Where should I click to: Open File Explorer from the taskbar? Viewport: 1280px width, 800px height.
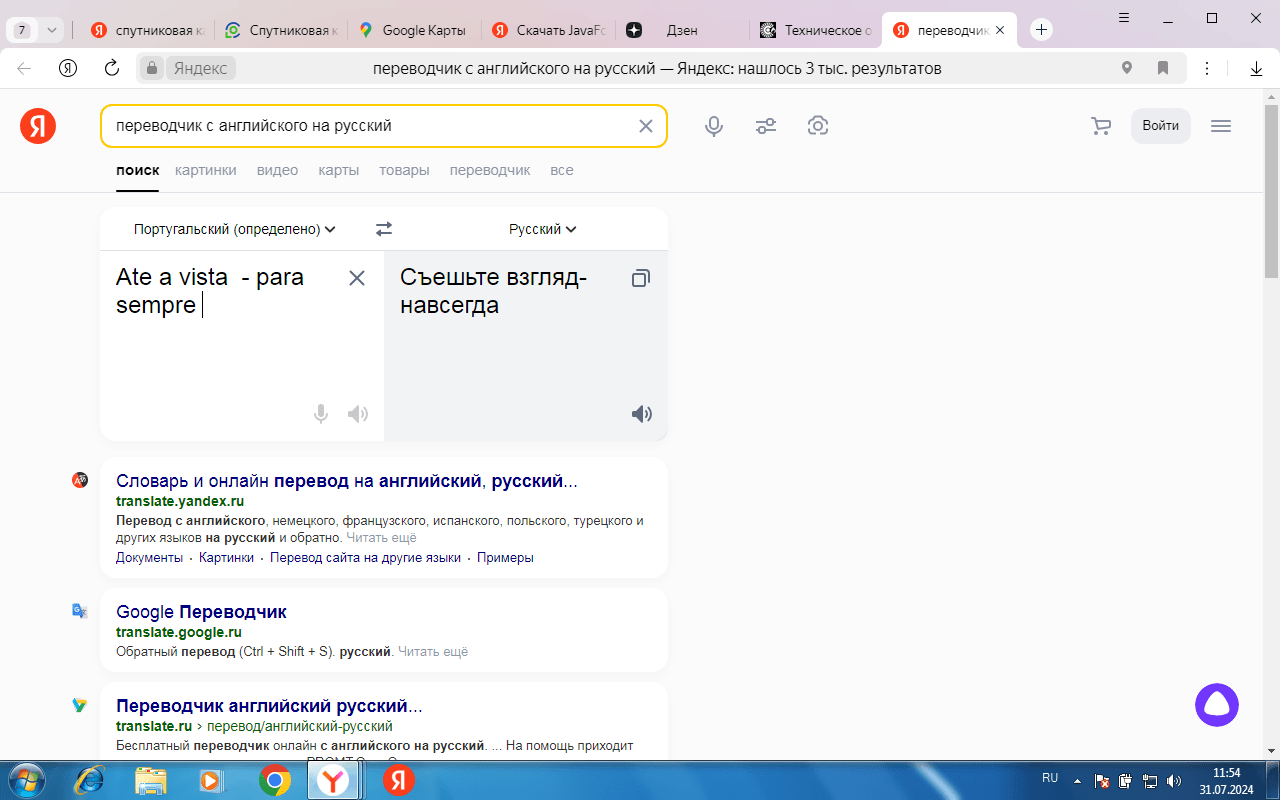coord(151,780)
